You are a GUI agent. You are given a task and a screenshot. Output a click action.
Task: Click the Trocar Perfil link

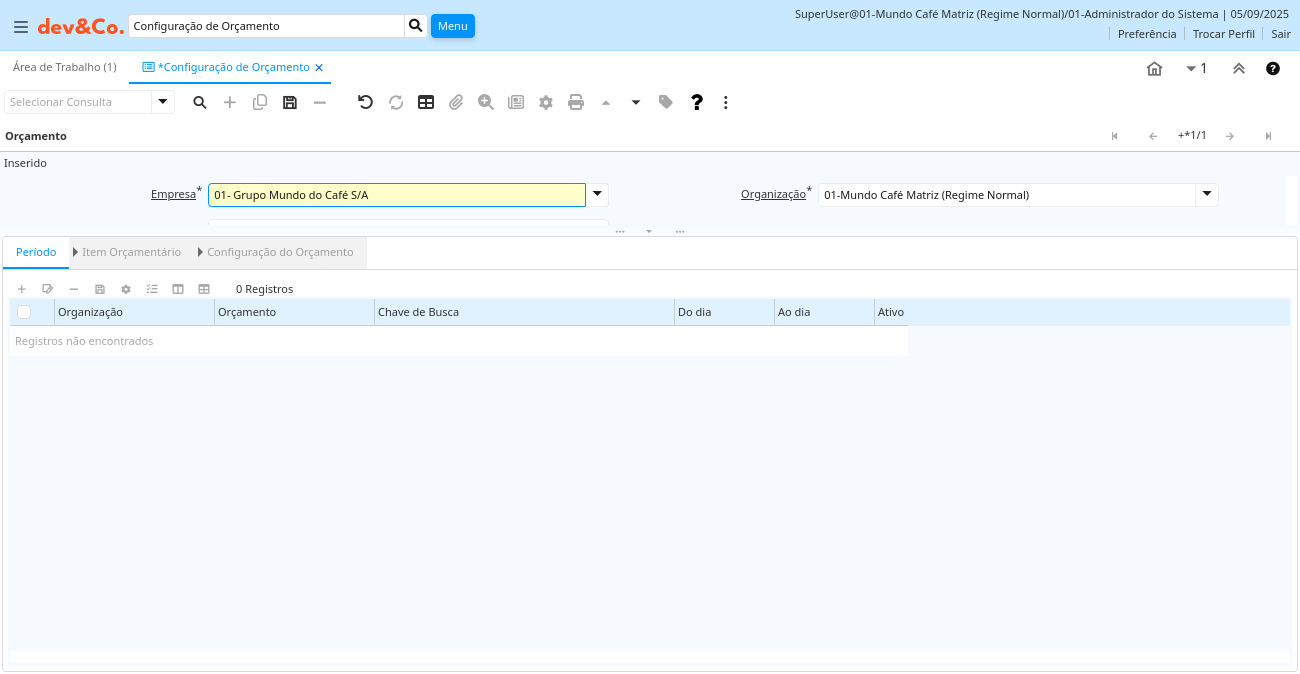coord(1223,34)
